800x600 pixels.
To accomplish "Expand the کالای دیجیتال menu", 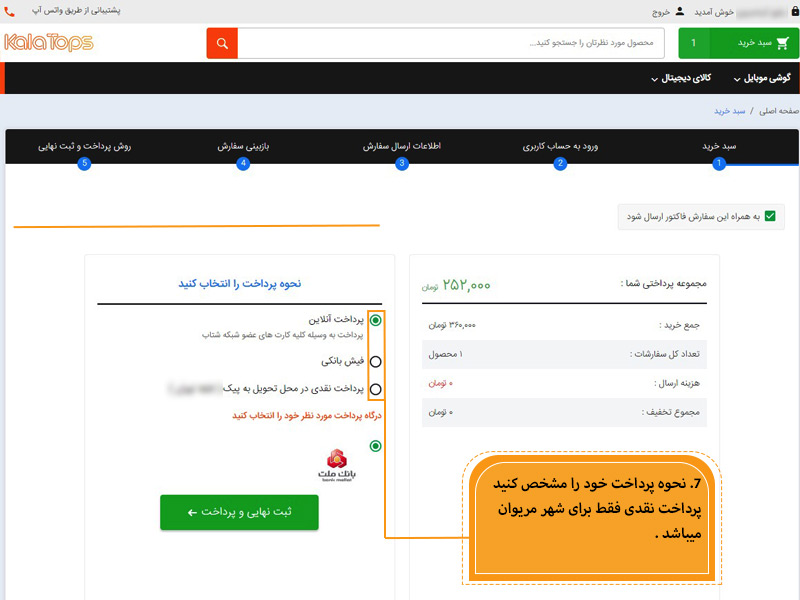I will (x=683, y=77).
